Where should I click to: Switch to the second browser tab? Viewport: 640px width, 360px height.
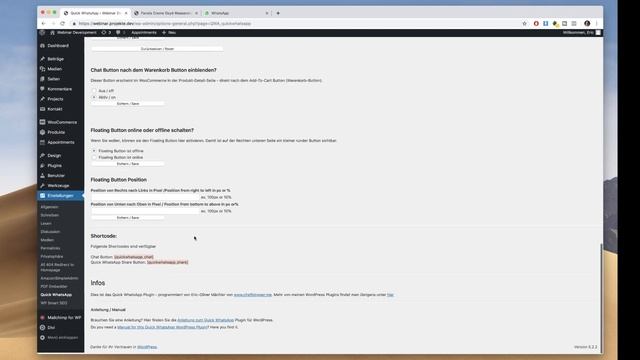[165, 13]
